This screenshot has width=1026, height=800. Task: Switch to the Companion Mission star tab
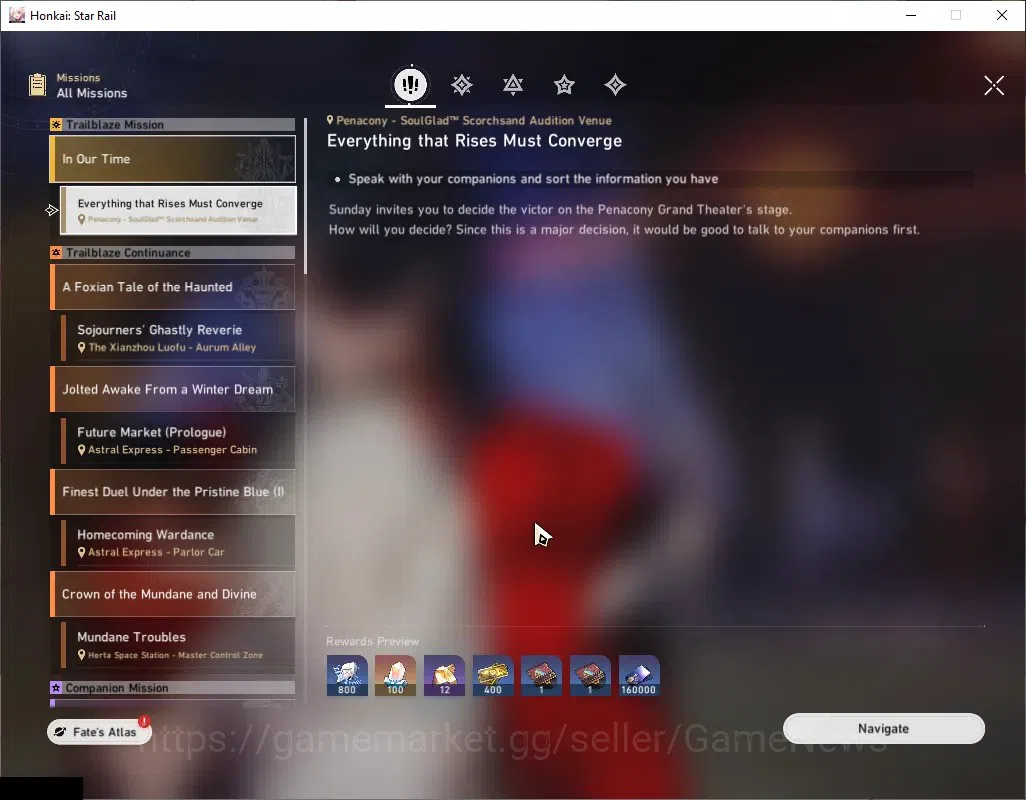[x=564, y=84]
